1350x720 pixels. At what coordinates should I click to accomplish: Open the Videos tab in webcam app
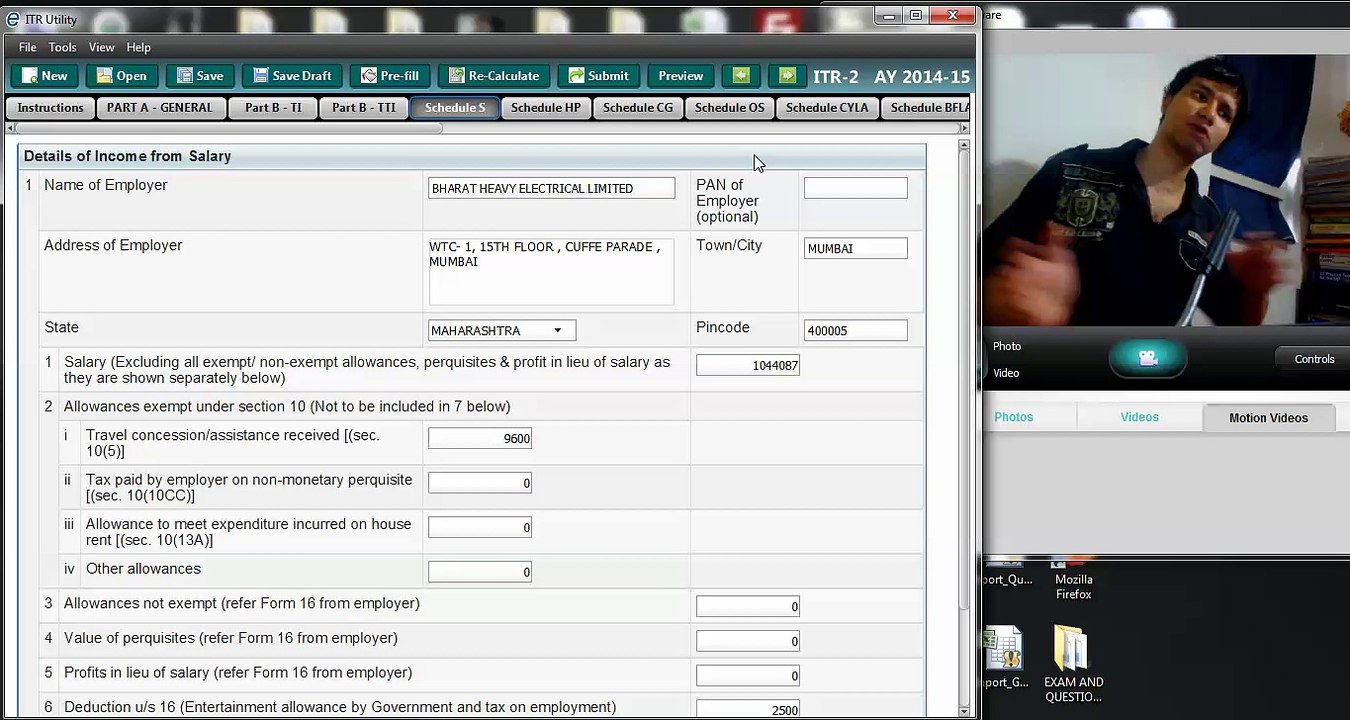tap(1139, 417)
